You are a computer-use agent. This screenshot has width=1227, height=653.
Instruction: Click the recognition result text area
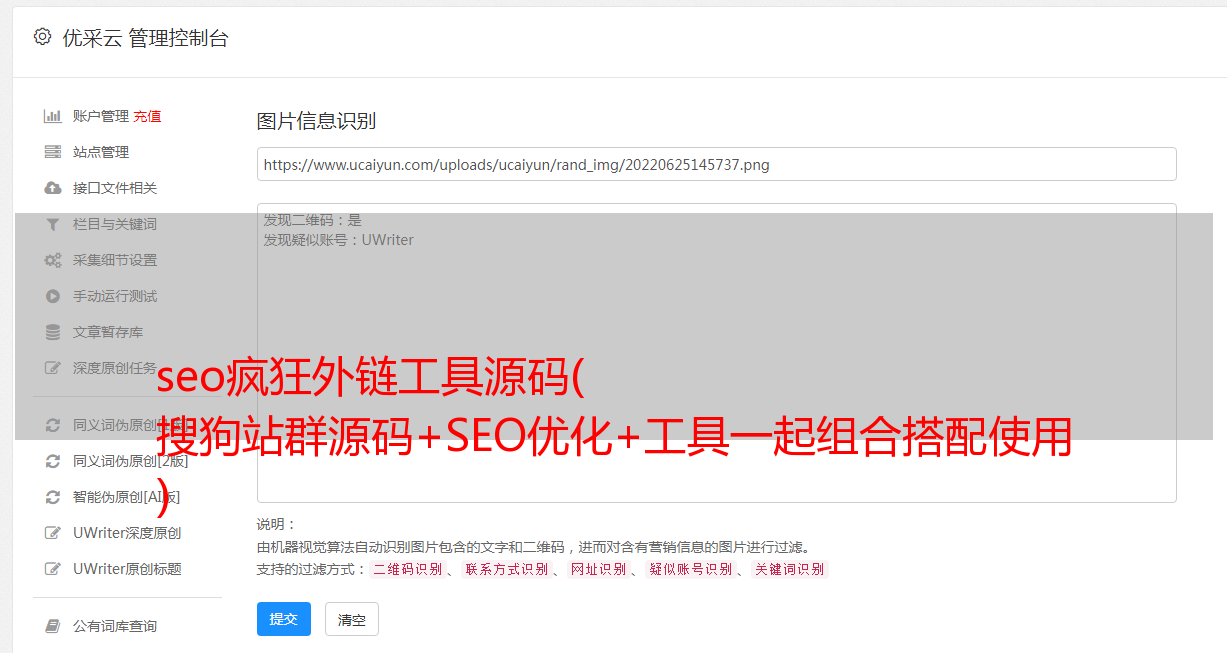(x=716, y=352)
